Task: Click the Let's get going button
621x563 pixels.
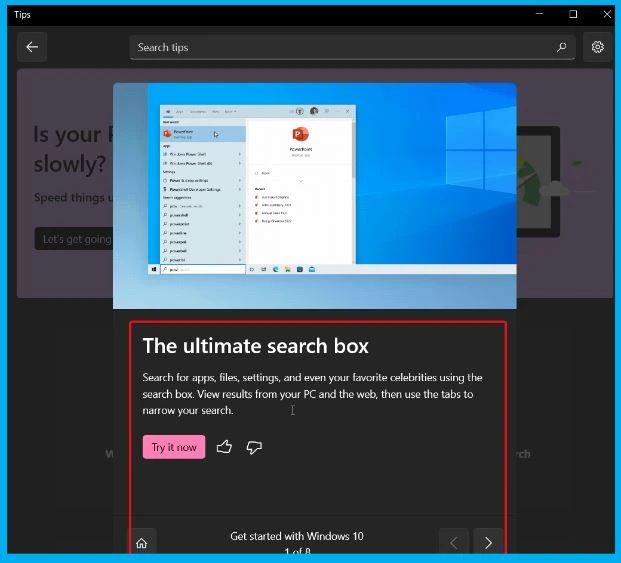Action: click(74, 239)
